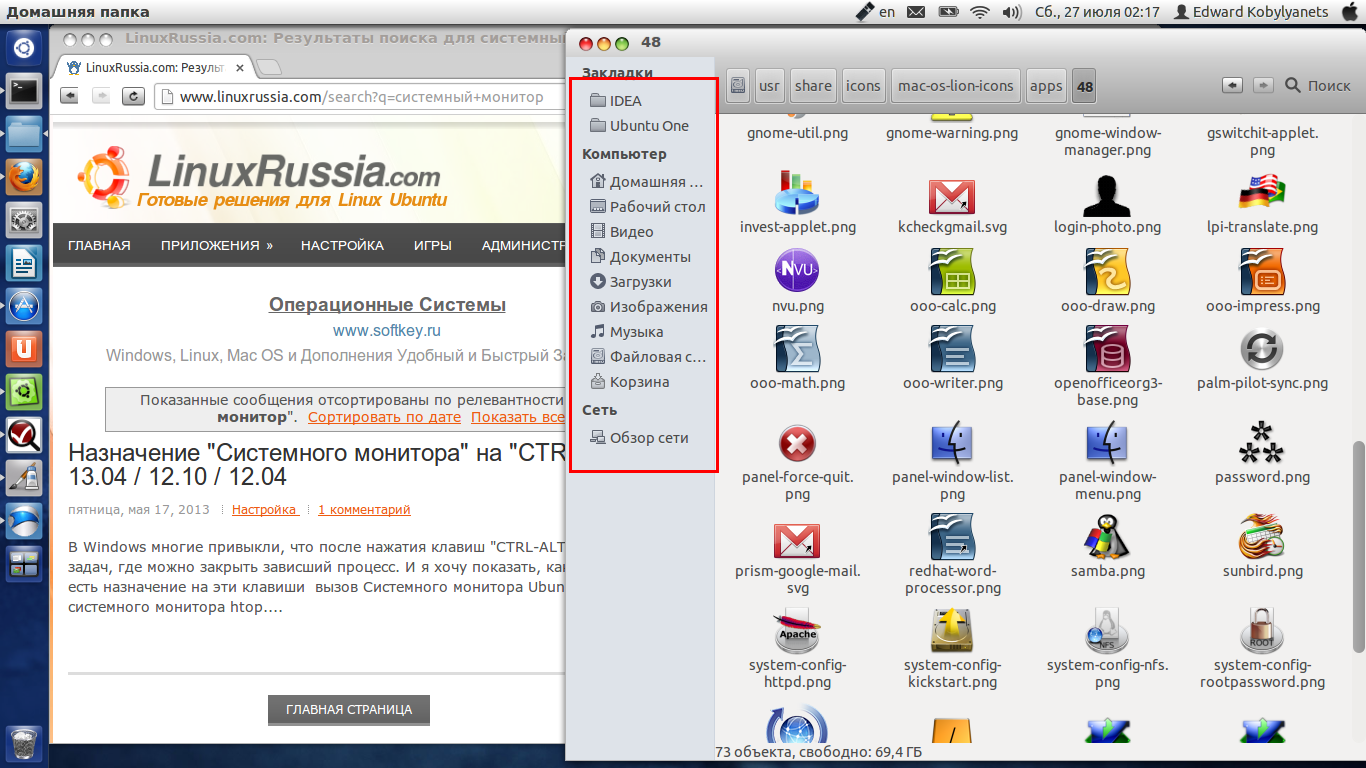Open Загрузки in the sidebar
The width and height of the screenshot is (1366, 768).
[630, 282]
